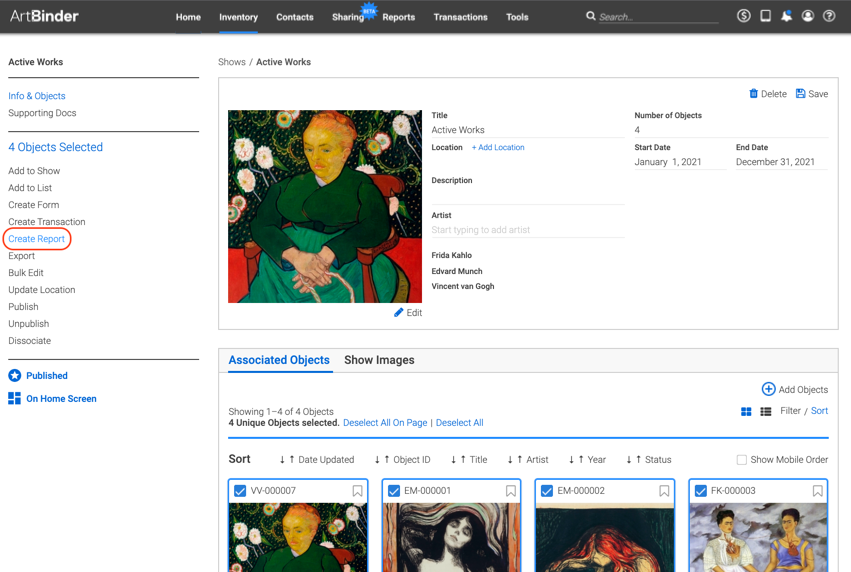Click Add to Show

coord(34,170)
